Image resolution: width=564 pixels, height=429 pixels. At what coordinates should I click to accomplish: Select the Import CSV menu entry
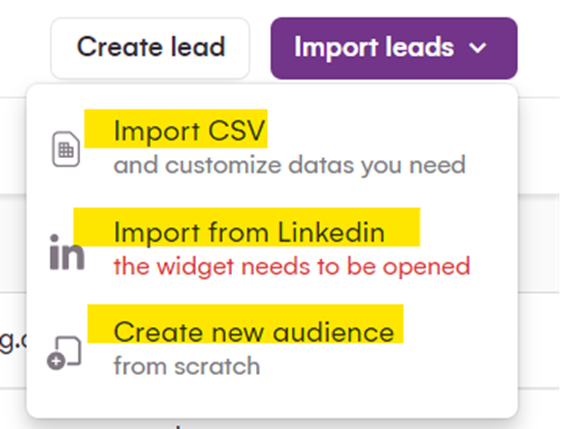(x=272, y=148)
